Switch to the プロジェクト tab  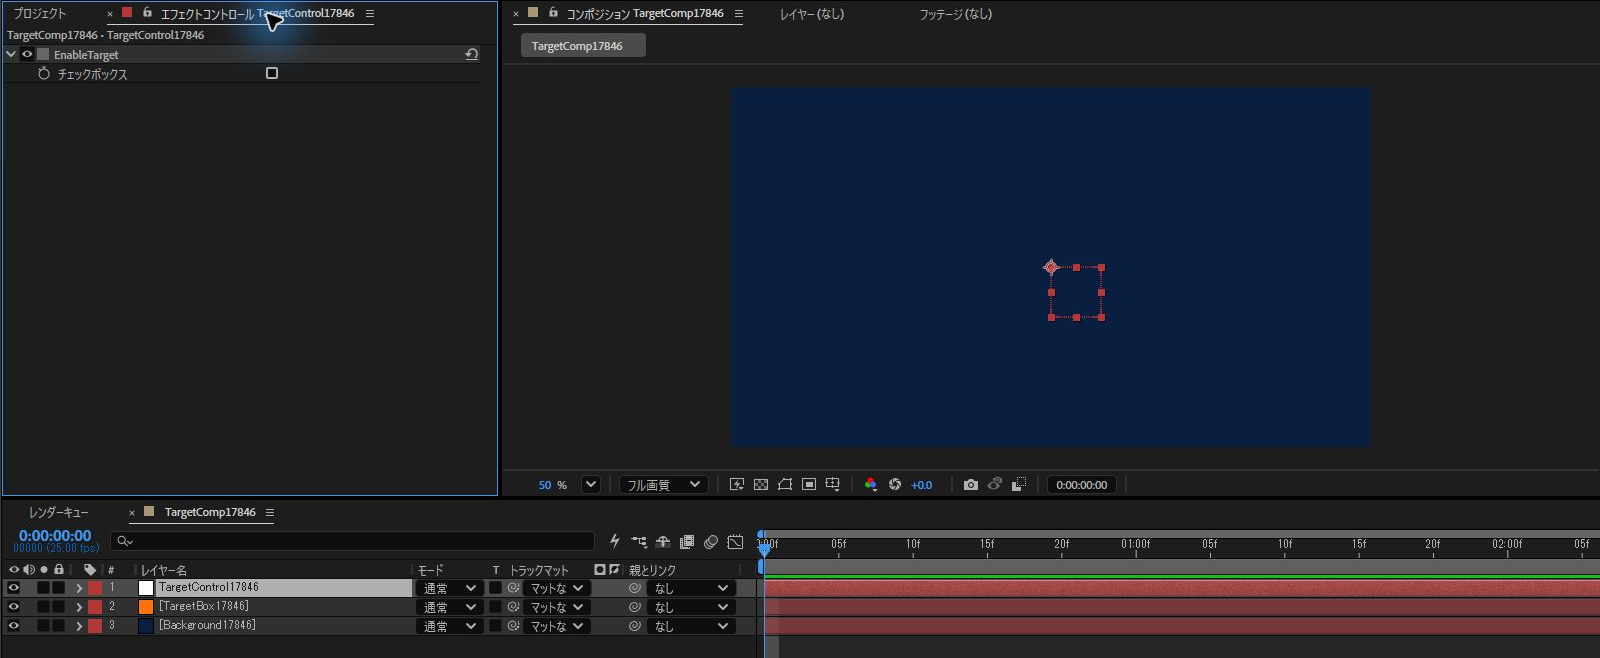click(40, 13)
